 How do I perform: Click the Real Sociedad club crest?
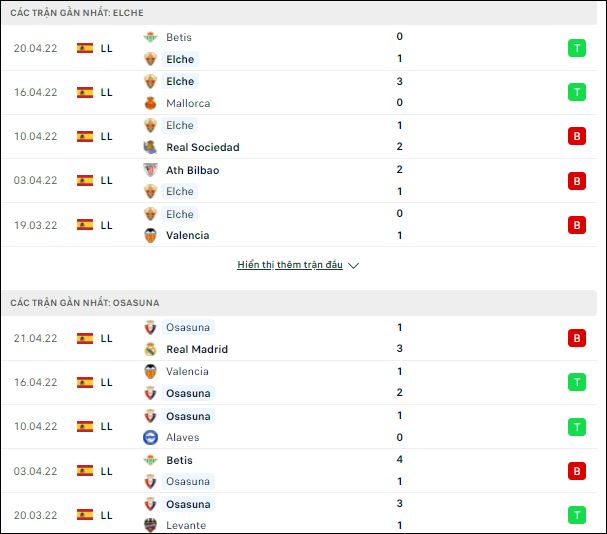click(150, 147)
